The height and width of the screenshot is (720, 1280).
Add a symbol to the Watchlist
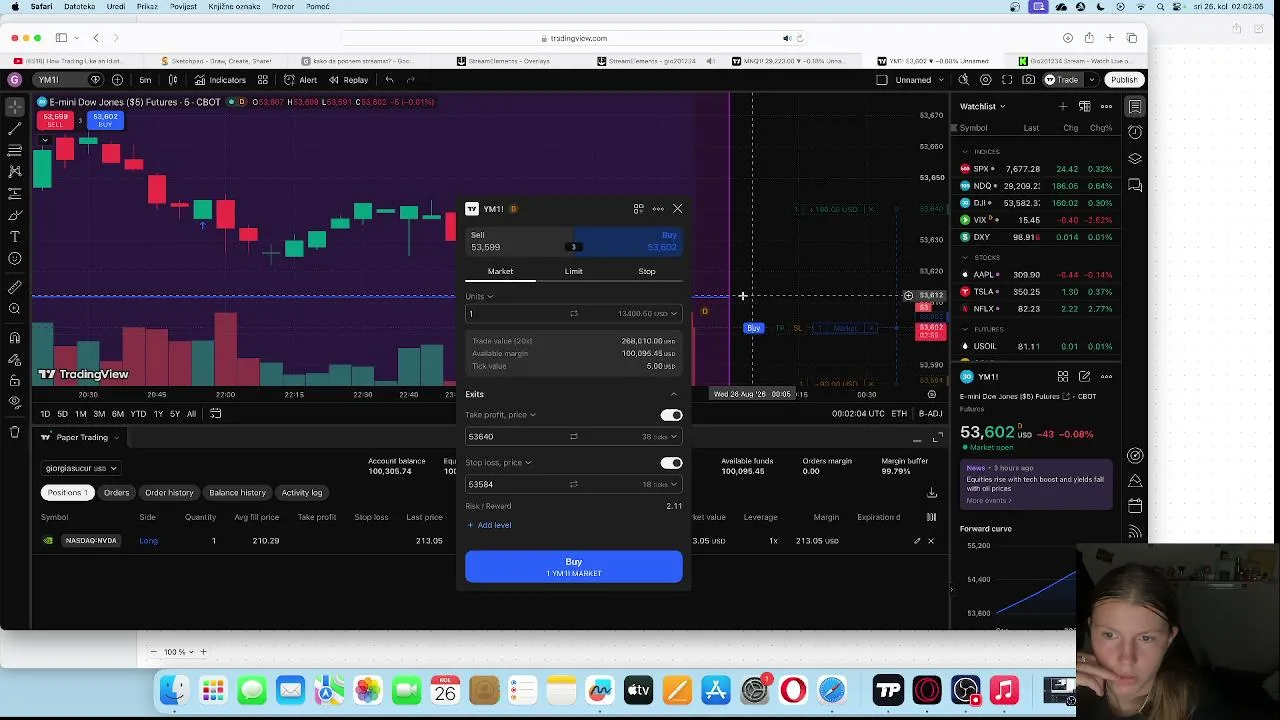[x=1063, y=106]
